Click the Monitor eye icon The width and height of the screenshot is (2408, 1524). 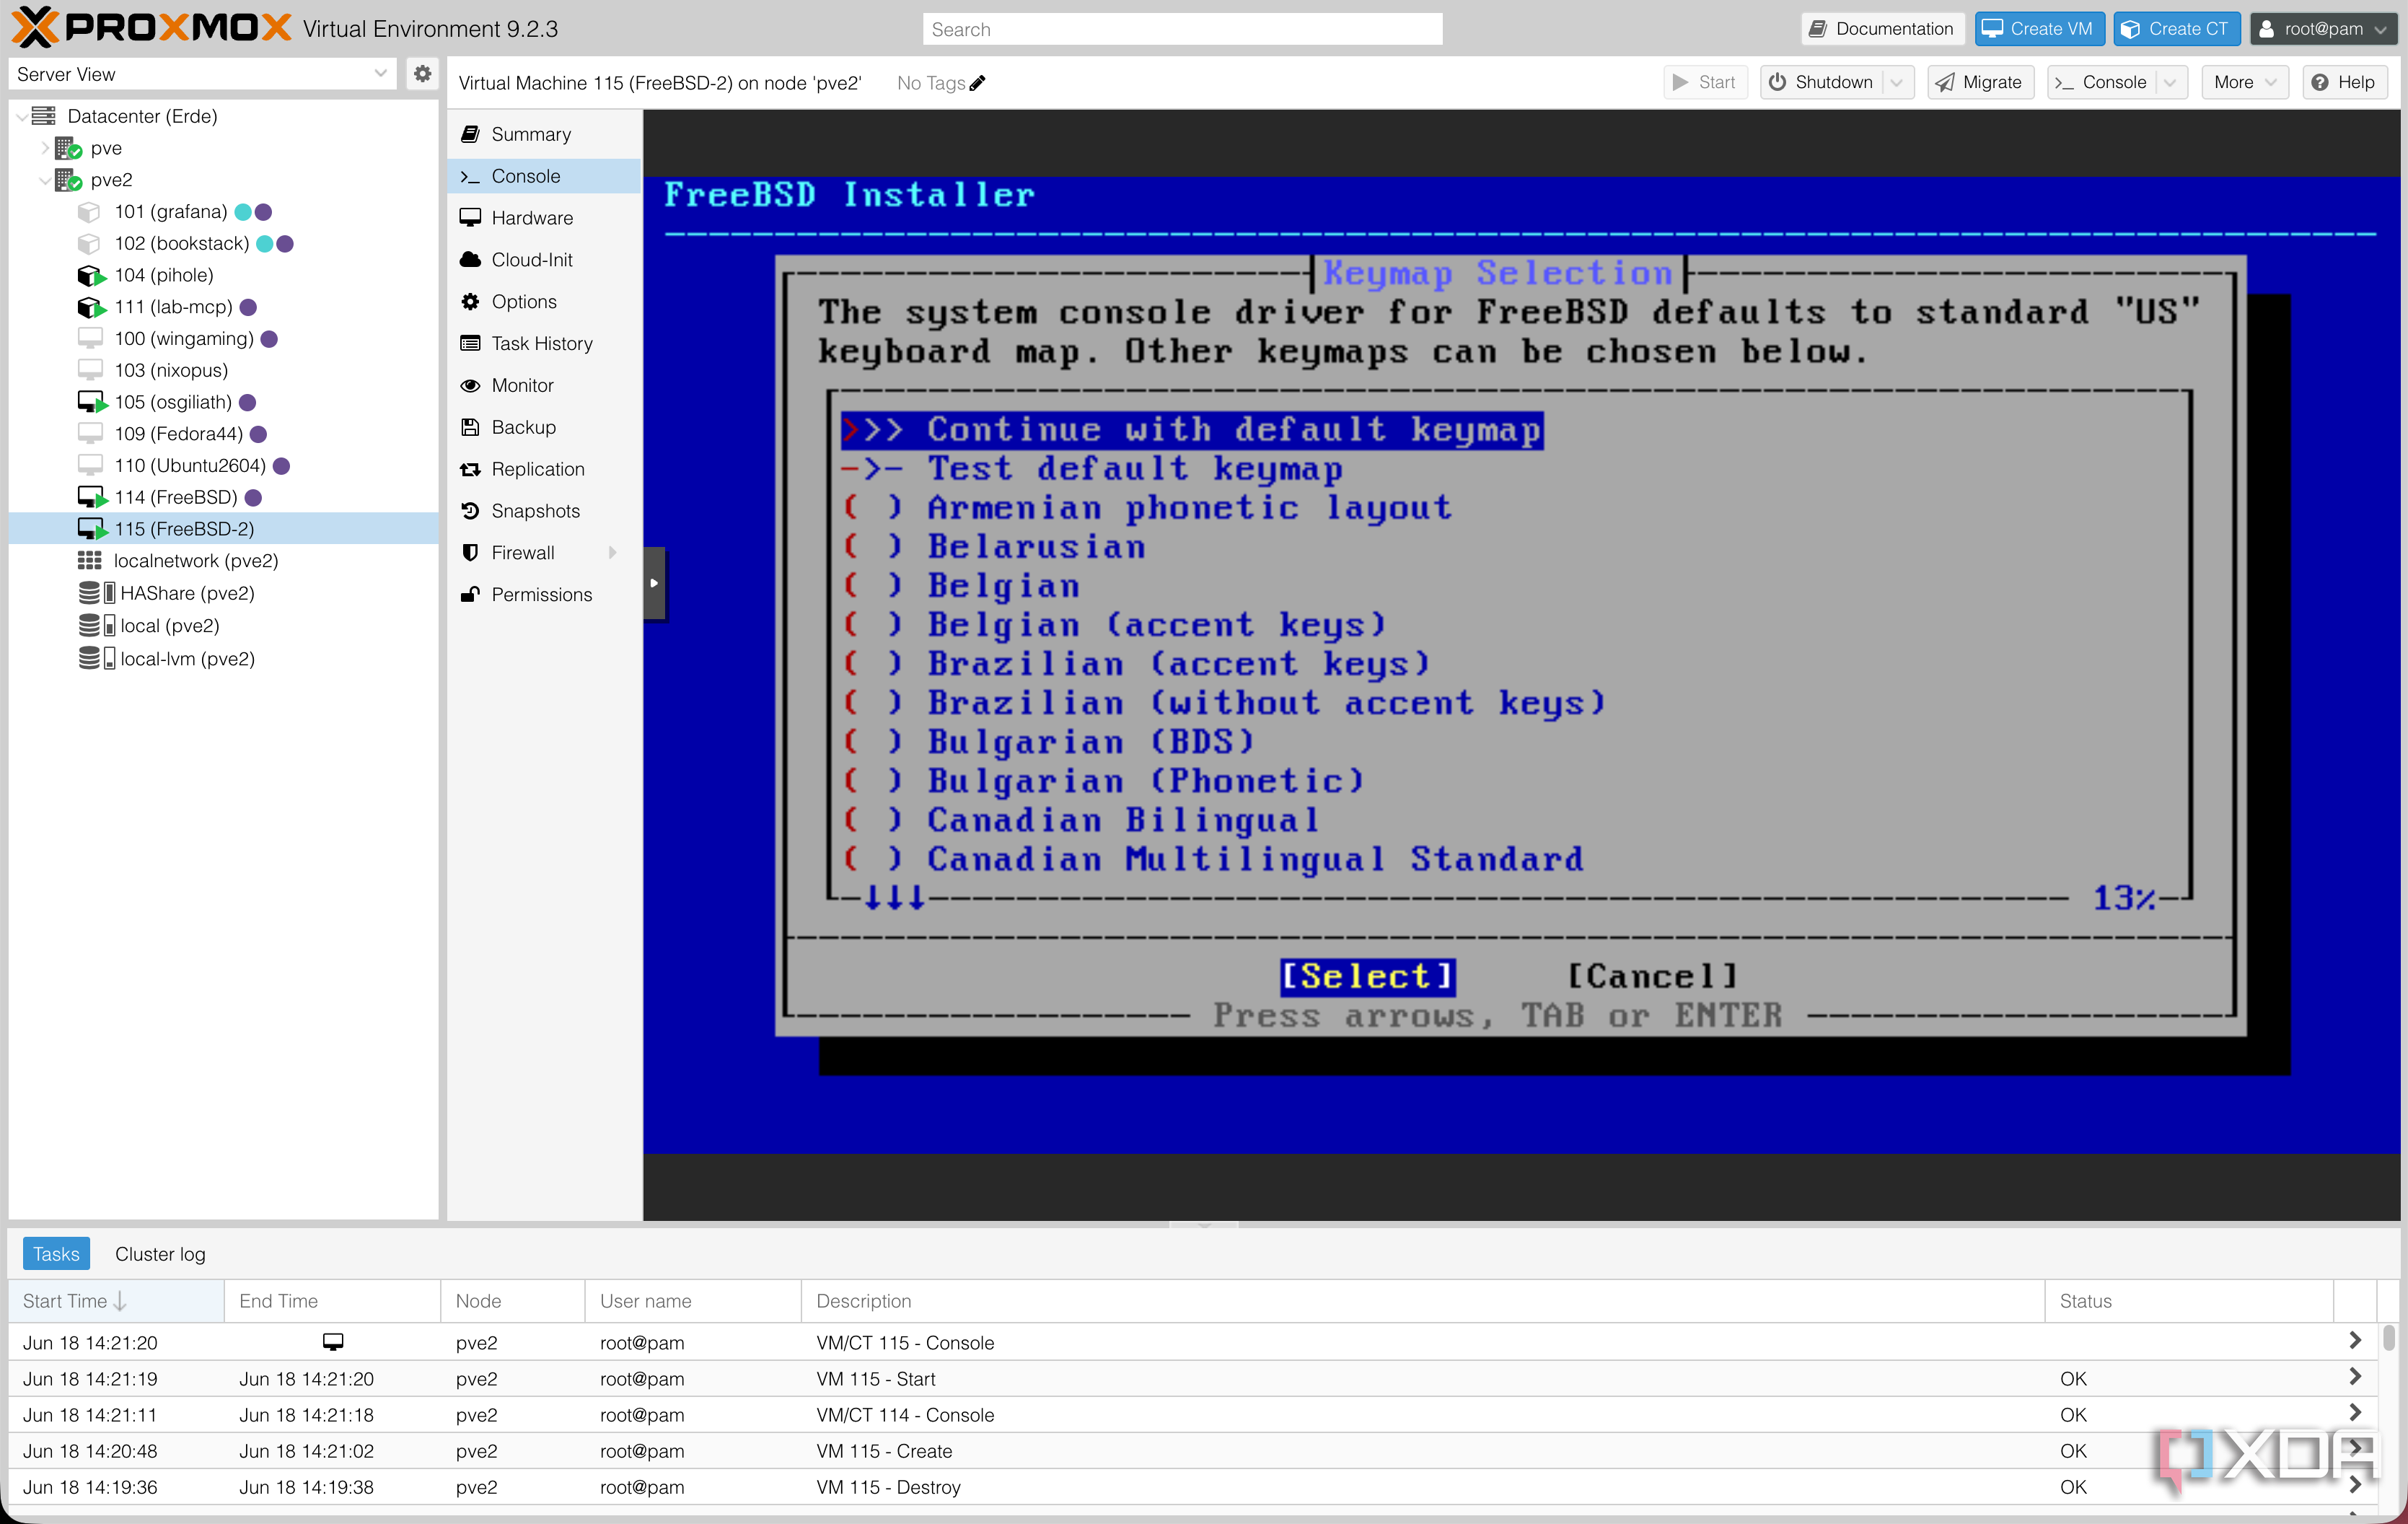pyautogui.click(x=470, y=386)
